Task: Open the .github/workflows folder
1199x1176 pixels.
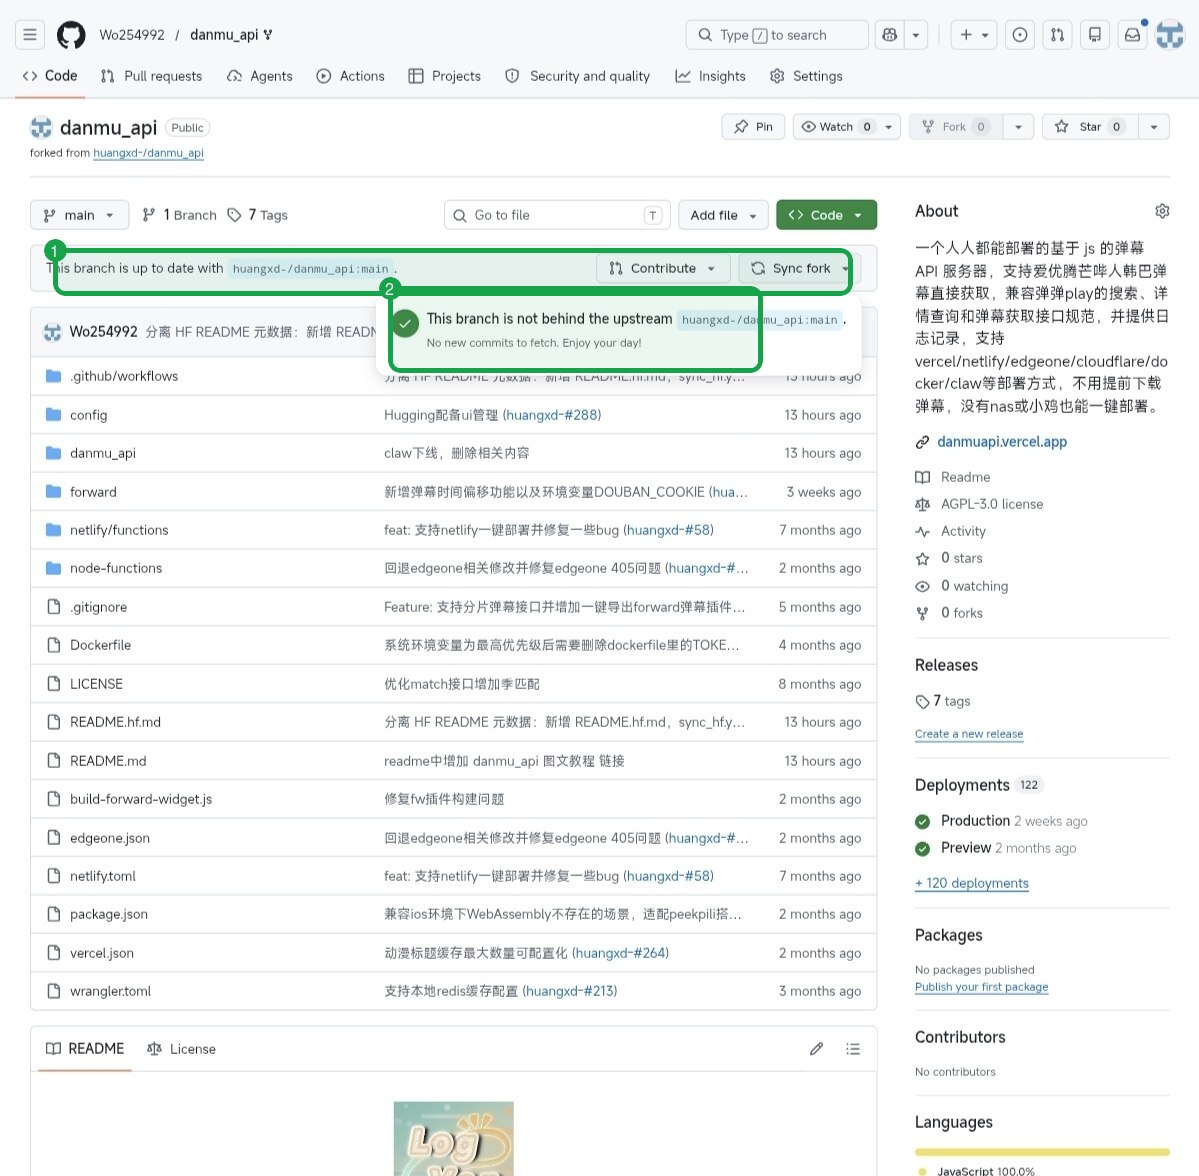Action: coord(124,375)
